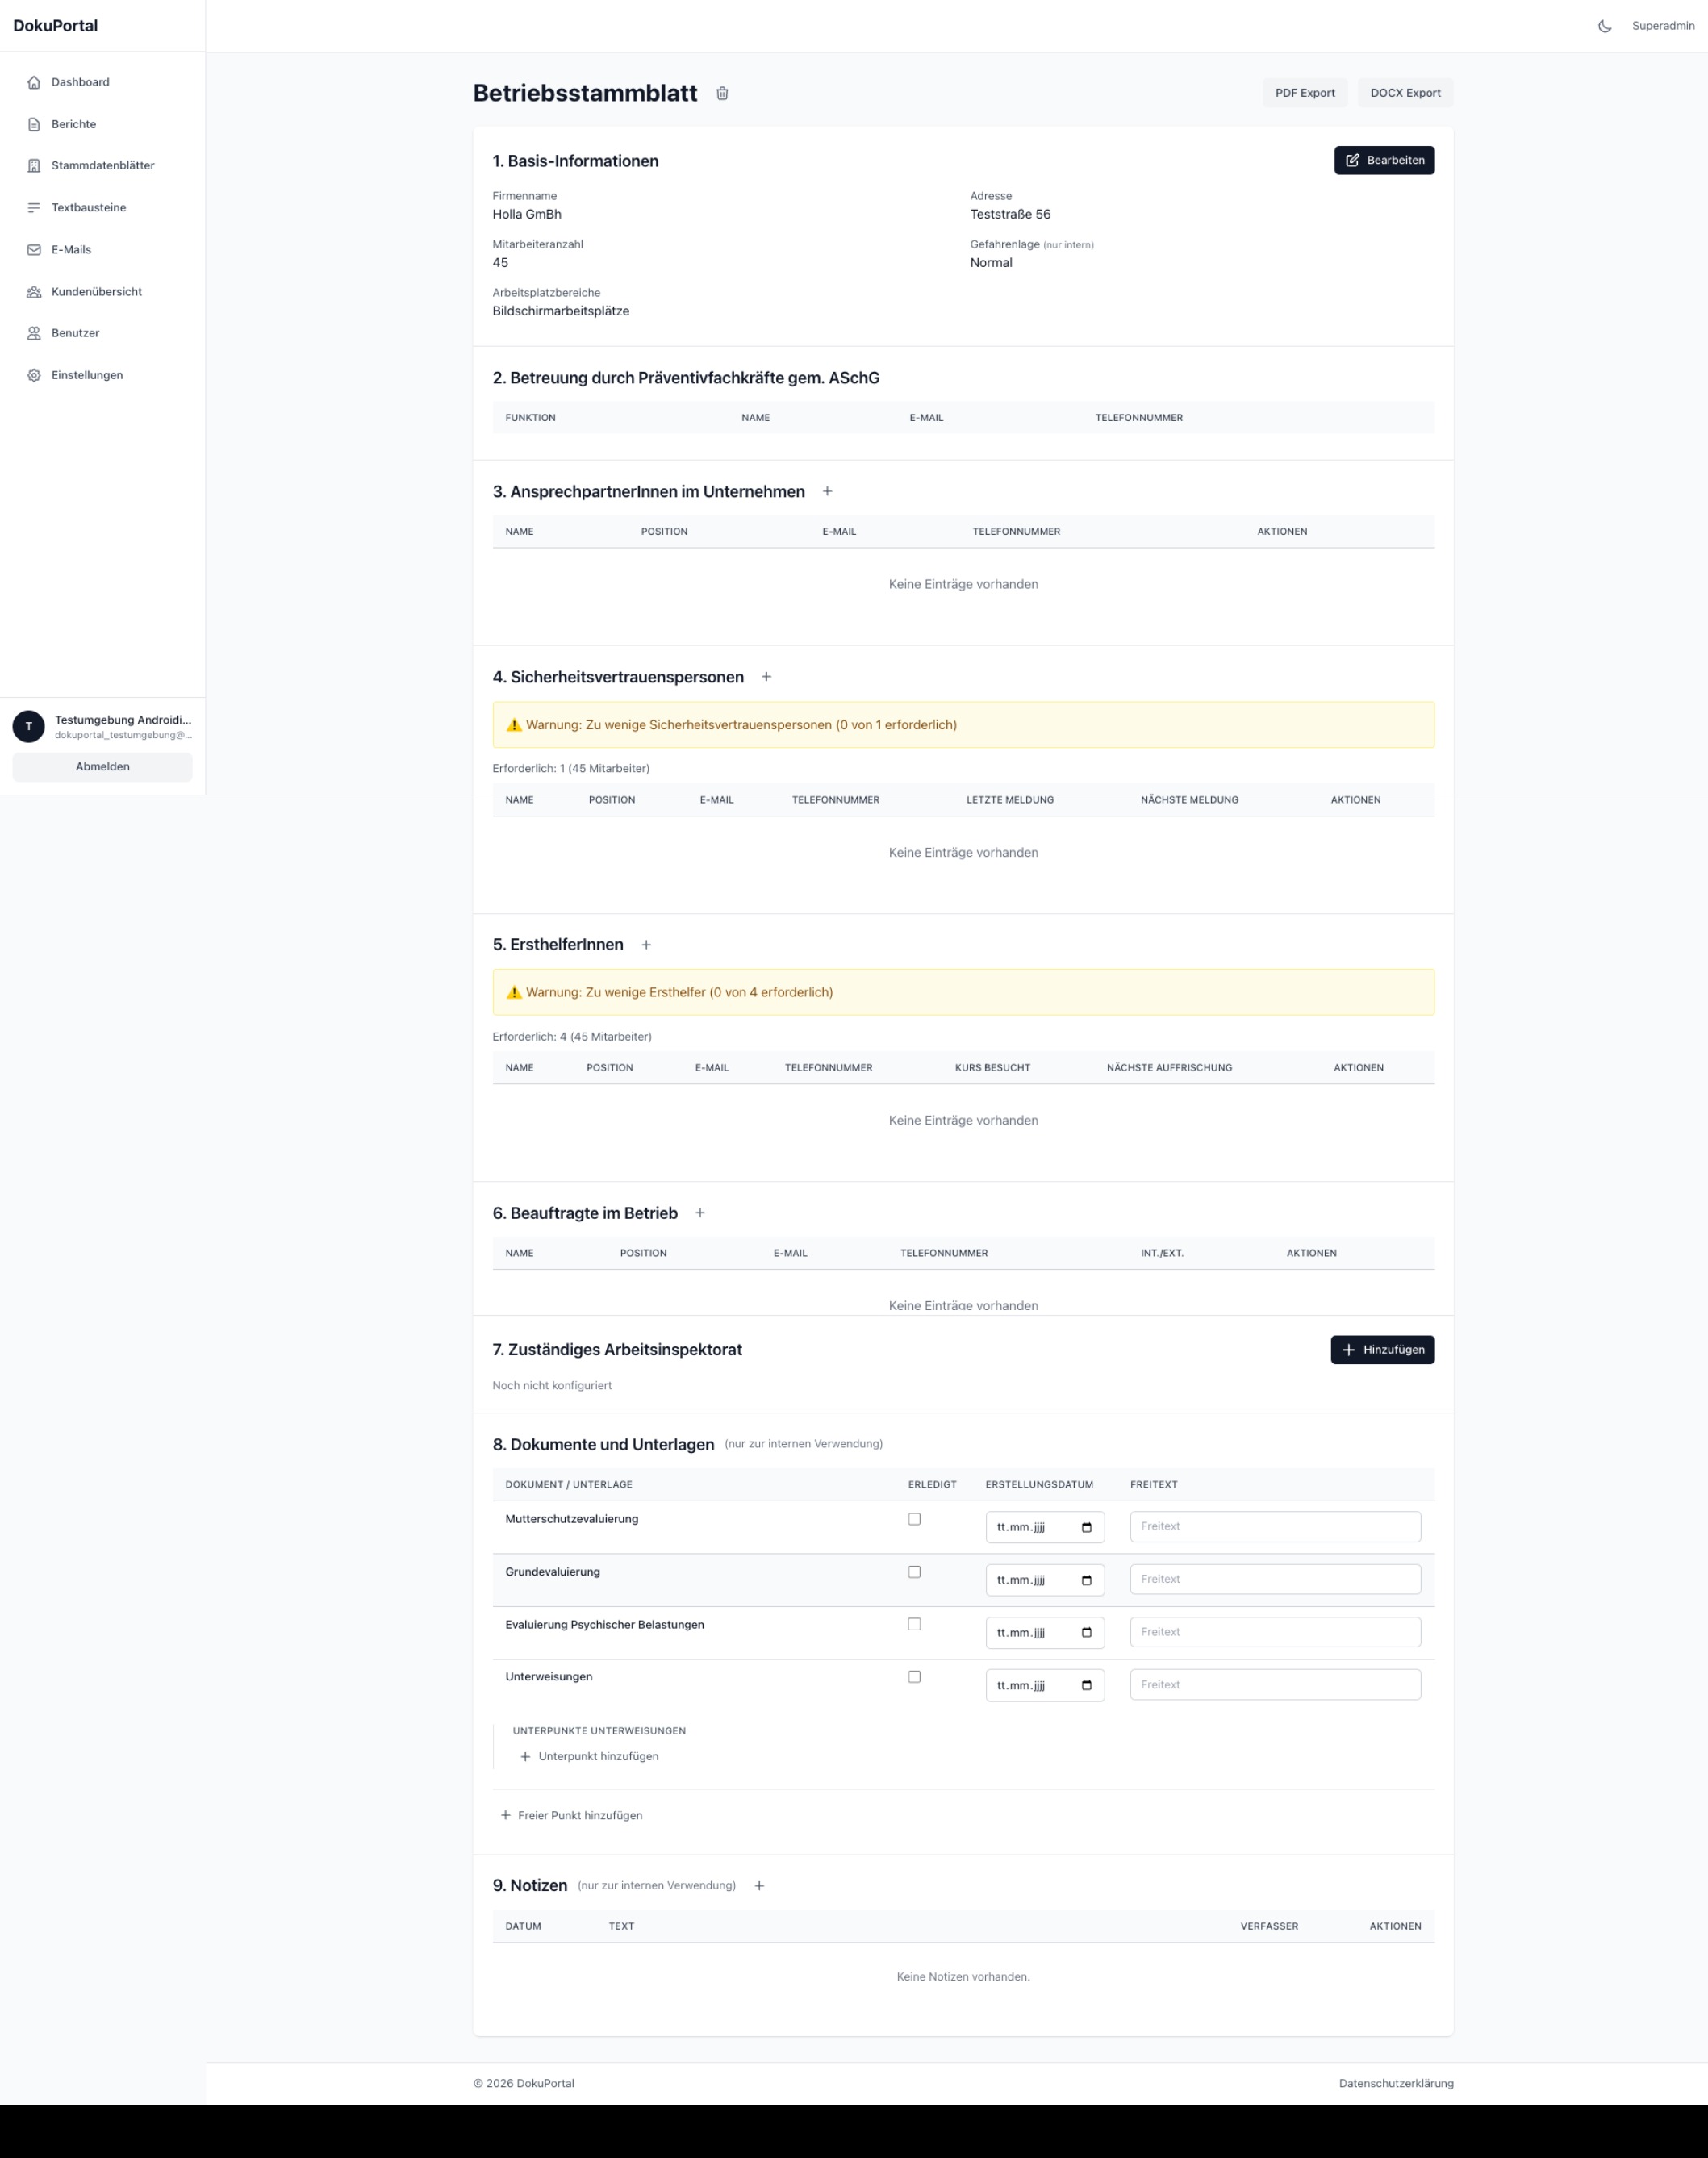The image size is (1708, 2158).
Task: Open calendar picker for Mutterschutzevaluierung date
Action: (1086, 1527)
